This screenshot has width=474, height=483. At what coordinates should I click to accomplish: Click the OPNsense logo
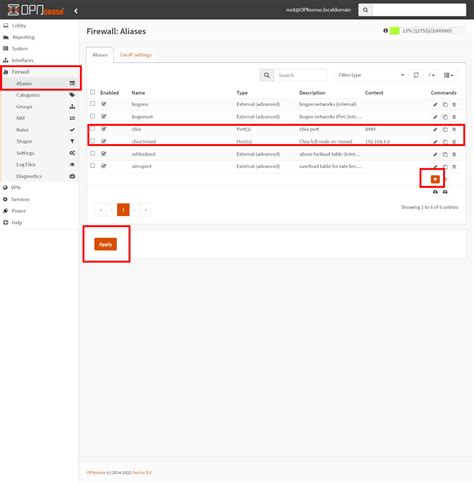(x=36, y=10)
